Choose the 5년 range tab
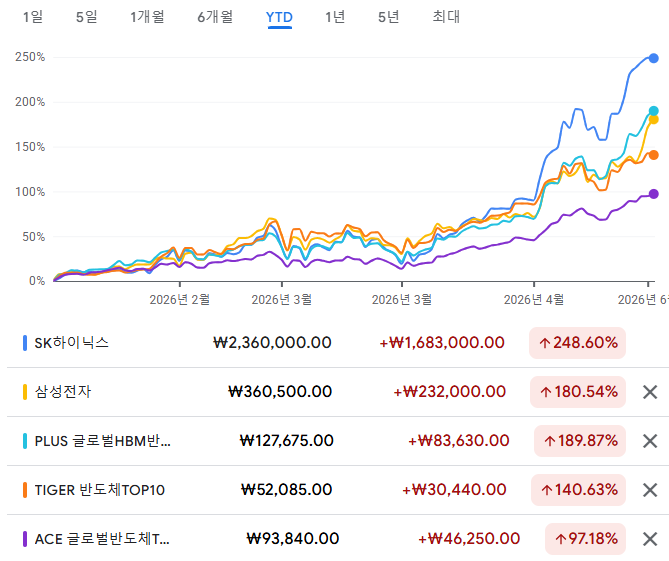 389,17
